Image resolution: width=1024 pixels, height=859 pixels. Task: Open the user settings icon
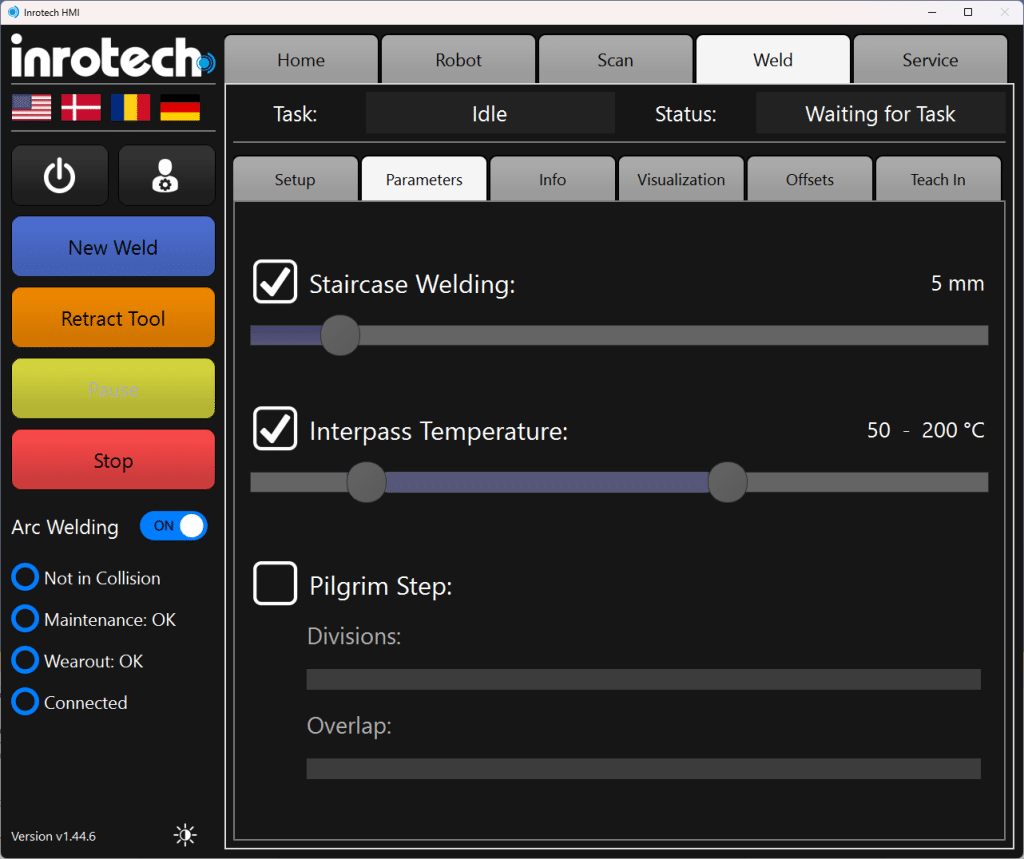click(x=166, y=176)
